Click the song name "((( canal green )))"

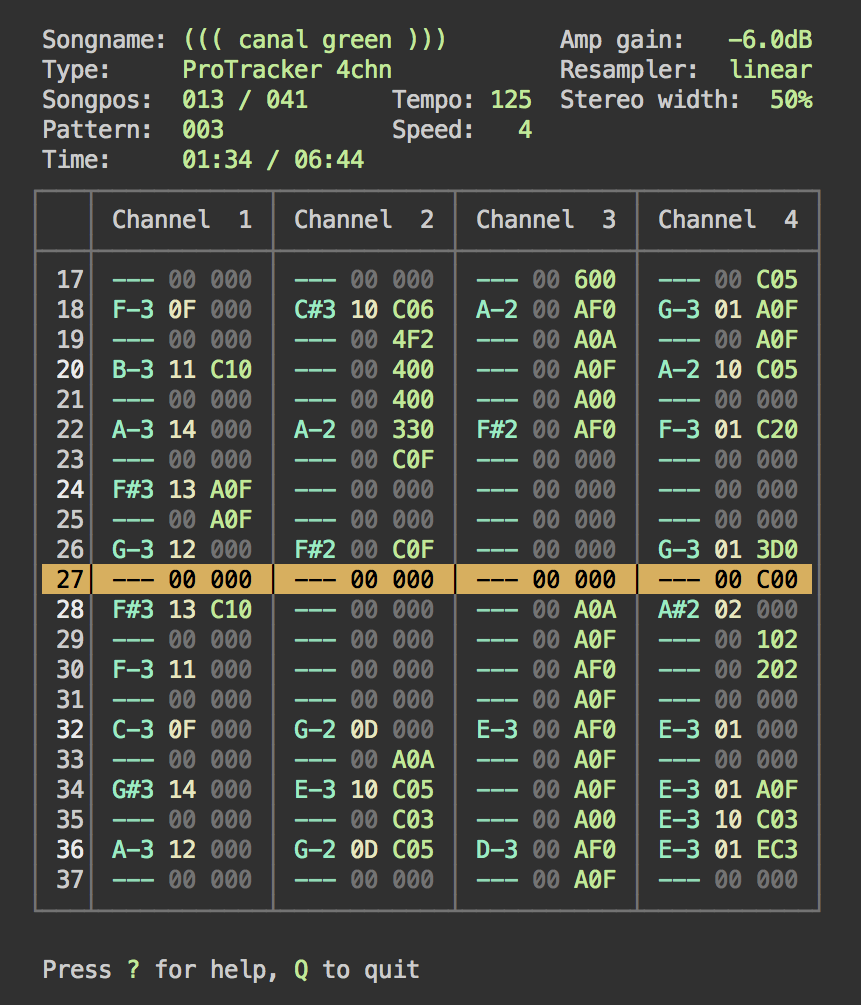(x=314, y=40)
